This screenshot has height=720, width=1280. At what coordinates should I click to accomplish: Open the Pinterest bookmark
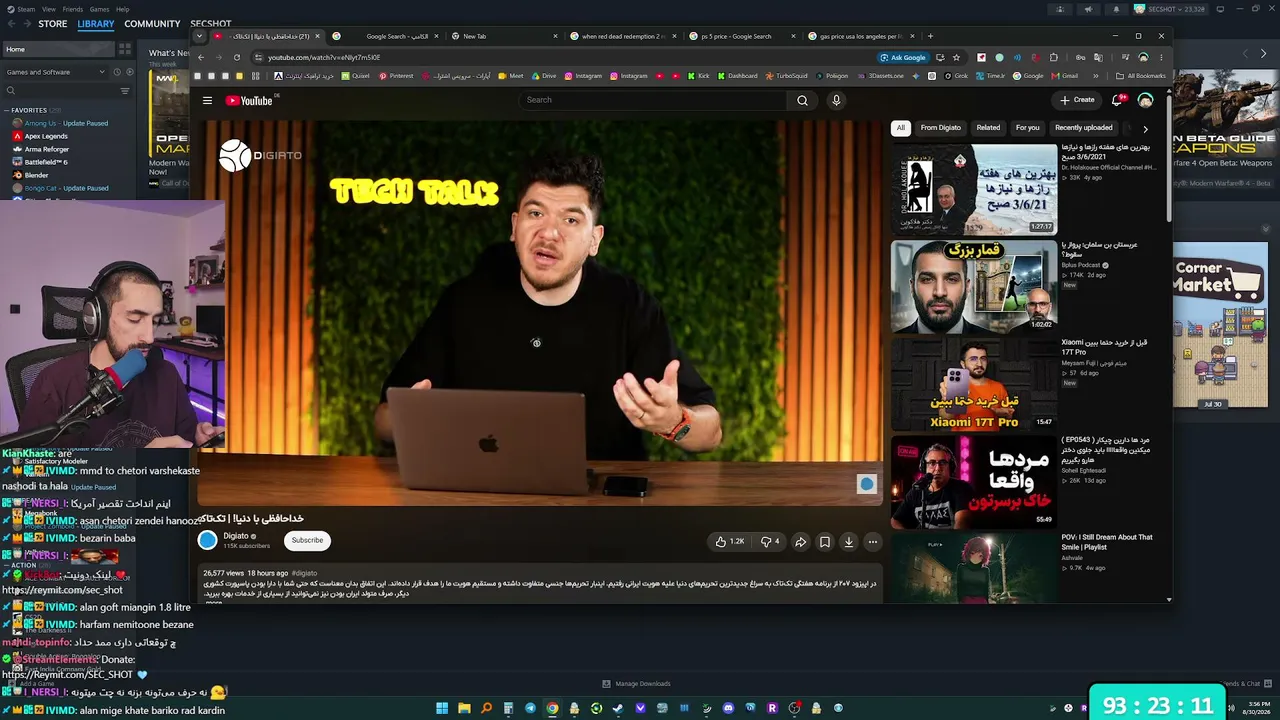pos(396,76)
